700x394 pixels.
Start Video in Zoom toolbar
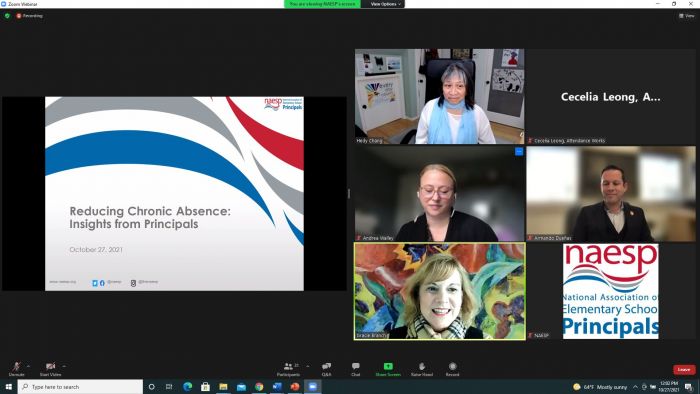point(50,369)
